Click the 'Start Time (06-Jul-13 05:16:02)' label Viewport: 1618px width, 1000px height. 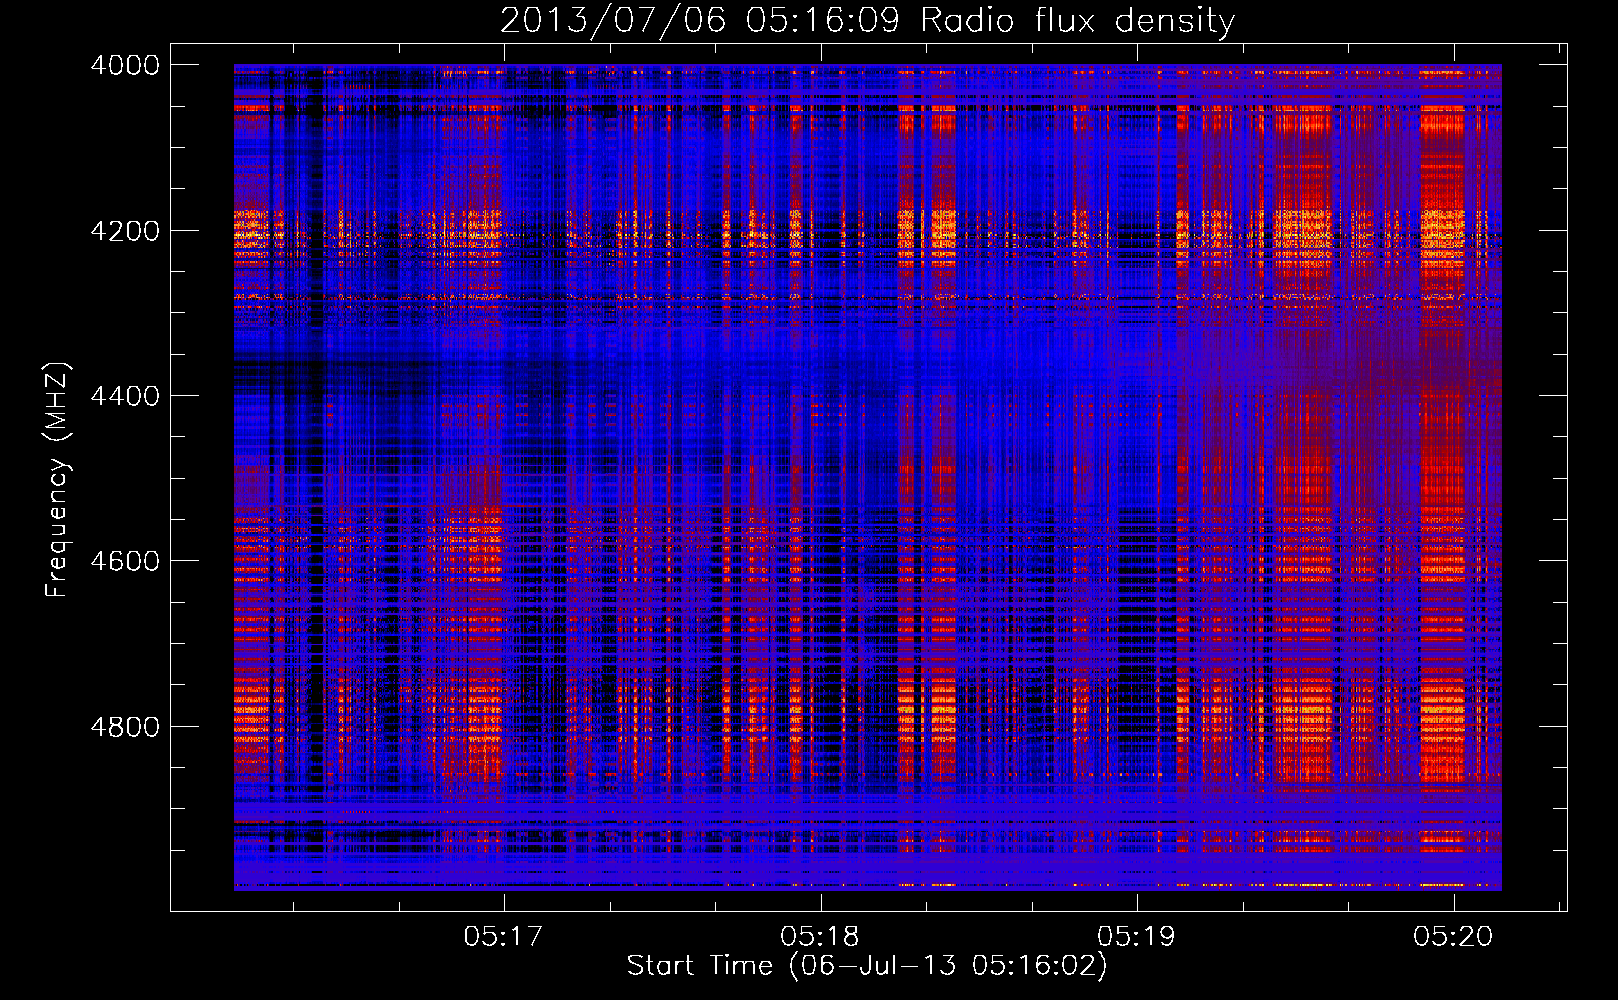click(867, 966)
